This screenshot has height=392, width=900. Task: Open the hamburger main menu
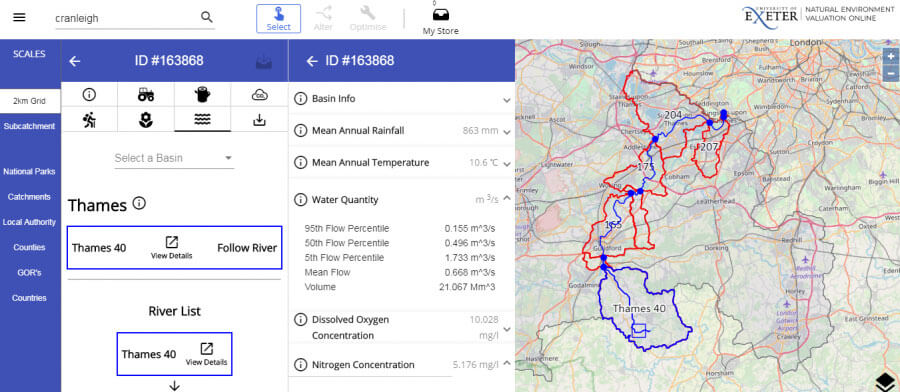(19, 17)
